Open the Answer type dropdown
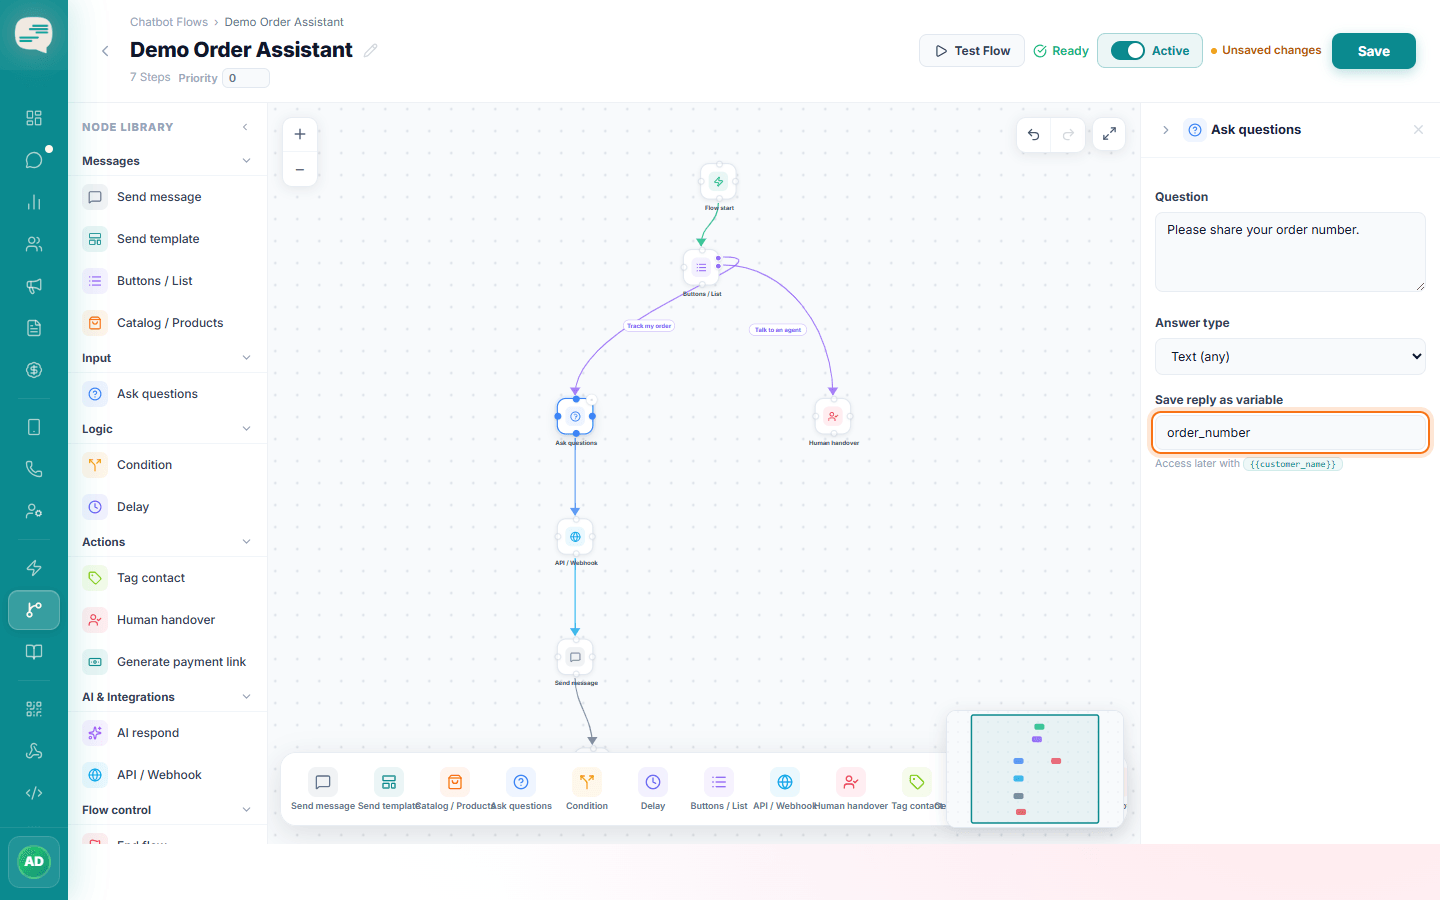 click(1290, 357)
